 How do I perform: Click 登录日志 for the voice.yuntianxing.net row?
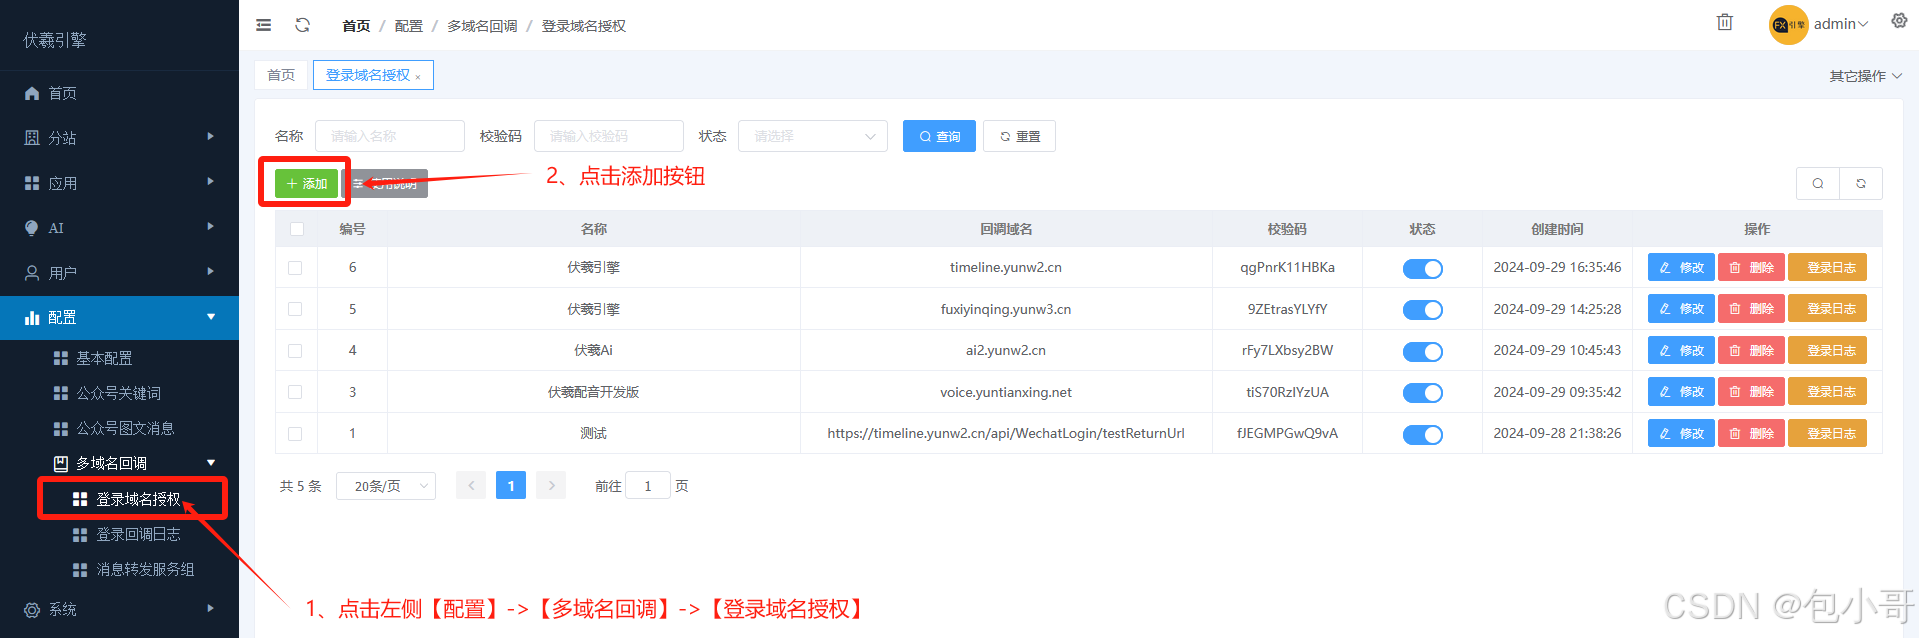pyautogui.click(x=1827, y=392)
